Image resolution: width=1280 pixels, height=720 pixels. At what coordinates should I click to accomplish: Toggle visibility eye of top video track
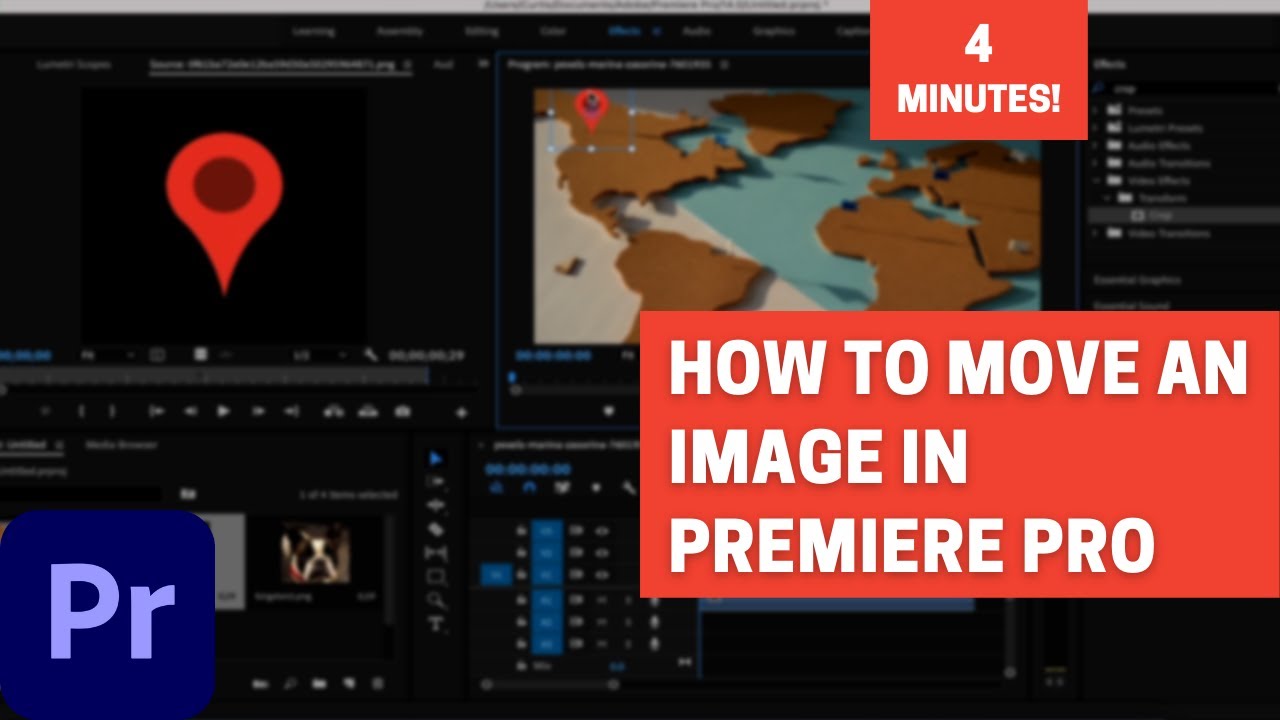tap(602, 530)
